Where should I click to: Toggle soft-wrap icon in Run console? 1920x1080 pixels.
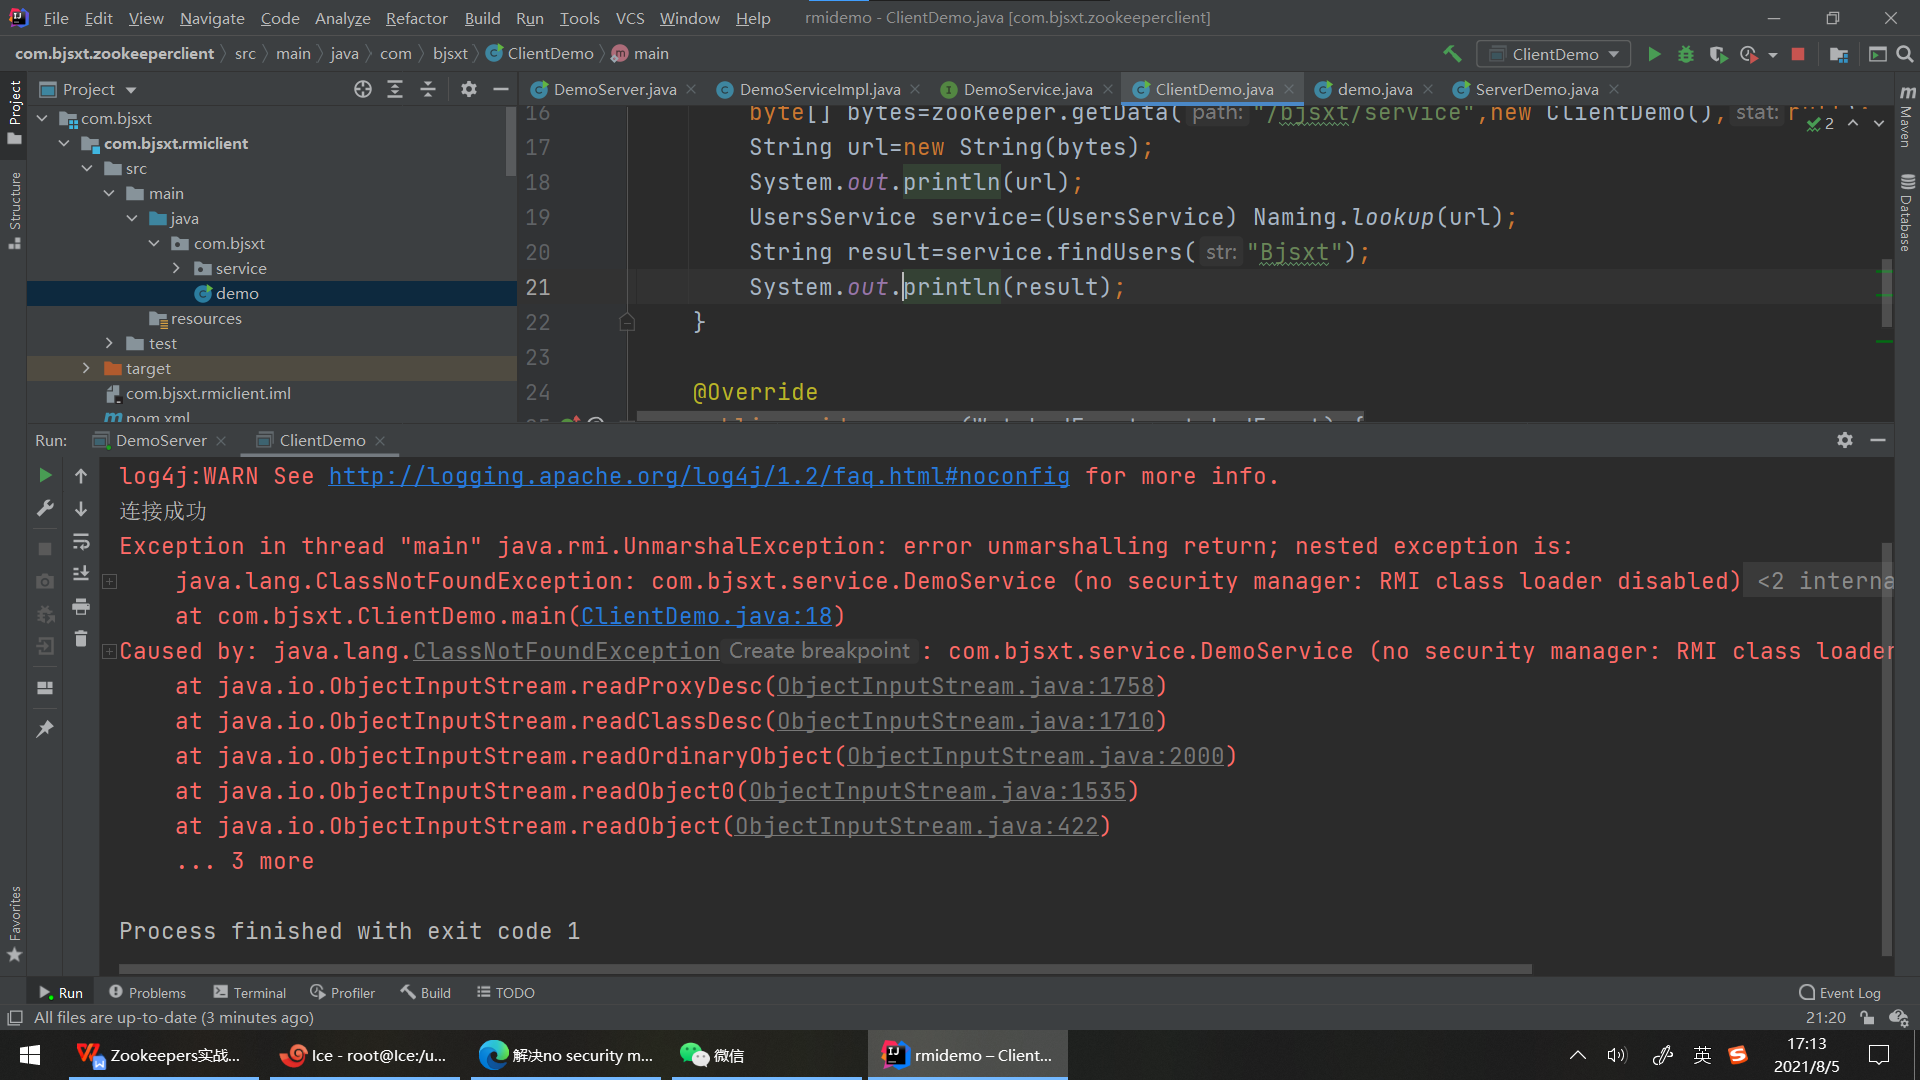81,541
